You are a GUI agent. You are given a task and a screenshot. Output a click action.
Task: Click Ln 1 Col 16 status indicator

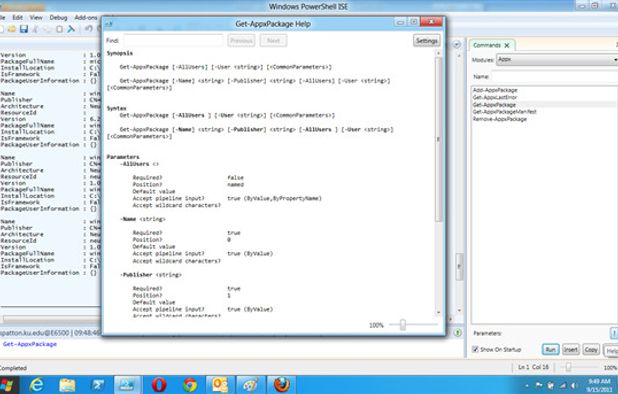[x=533, y=367]
